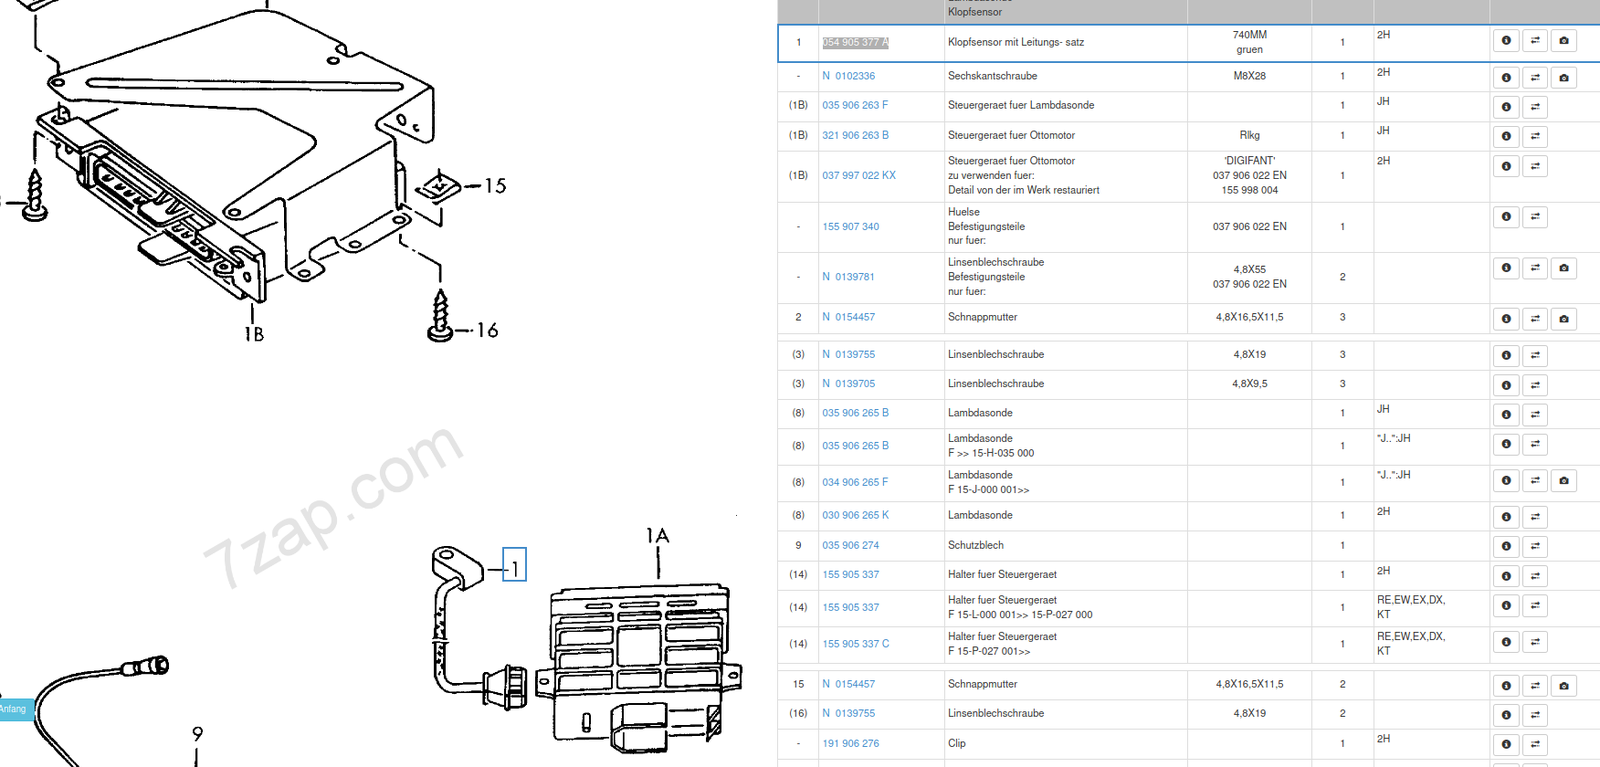1600x767 pixels.
Task: Select highlighted part number 054 905 377 A
Action: (x=855, y=43)
